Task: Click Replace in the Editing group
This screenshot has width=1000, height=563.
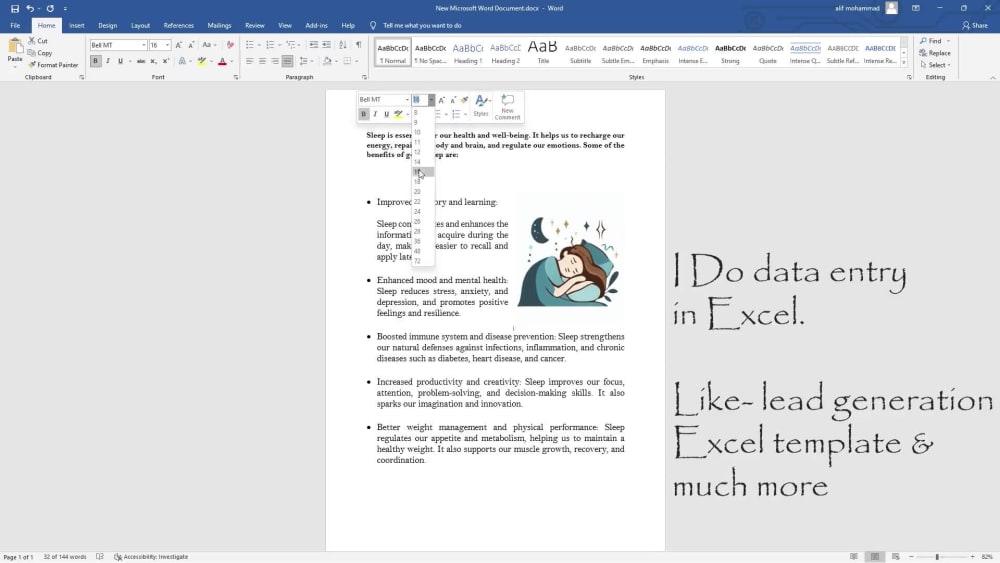Action: [x=935, y=53]
